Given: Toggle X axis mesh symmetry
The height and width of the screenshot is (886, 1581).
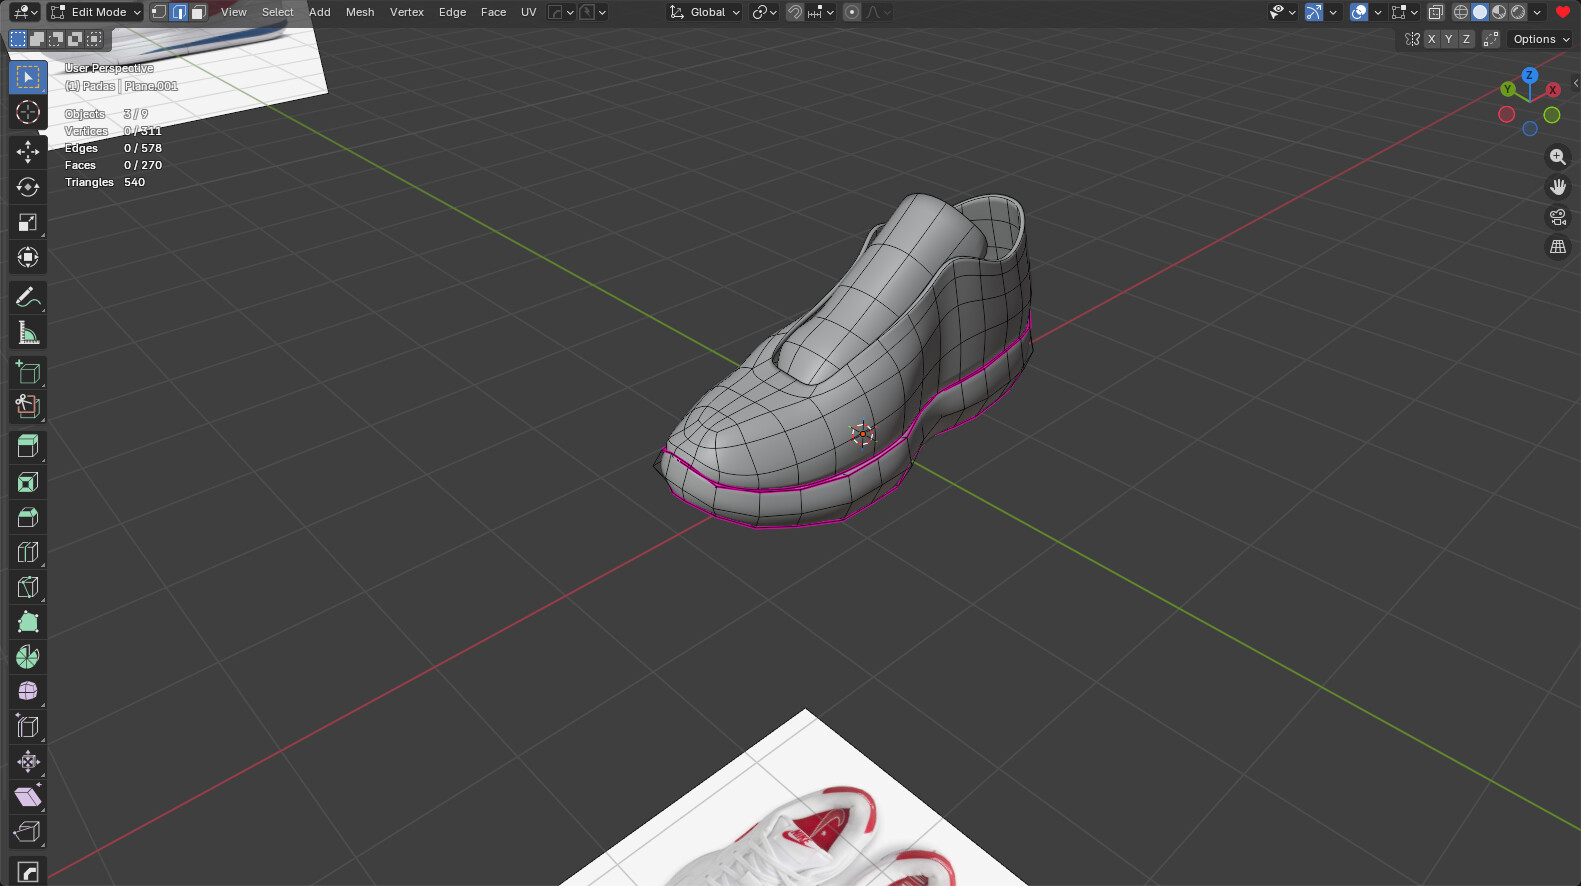Looking at the screenshot, I should [1431, 39].
